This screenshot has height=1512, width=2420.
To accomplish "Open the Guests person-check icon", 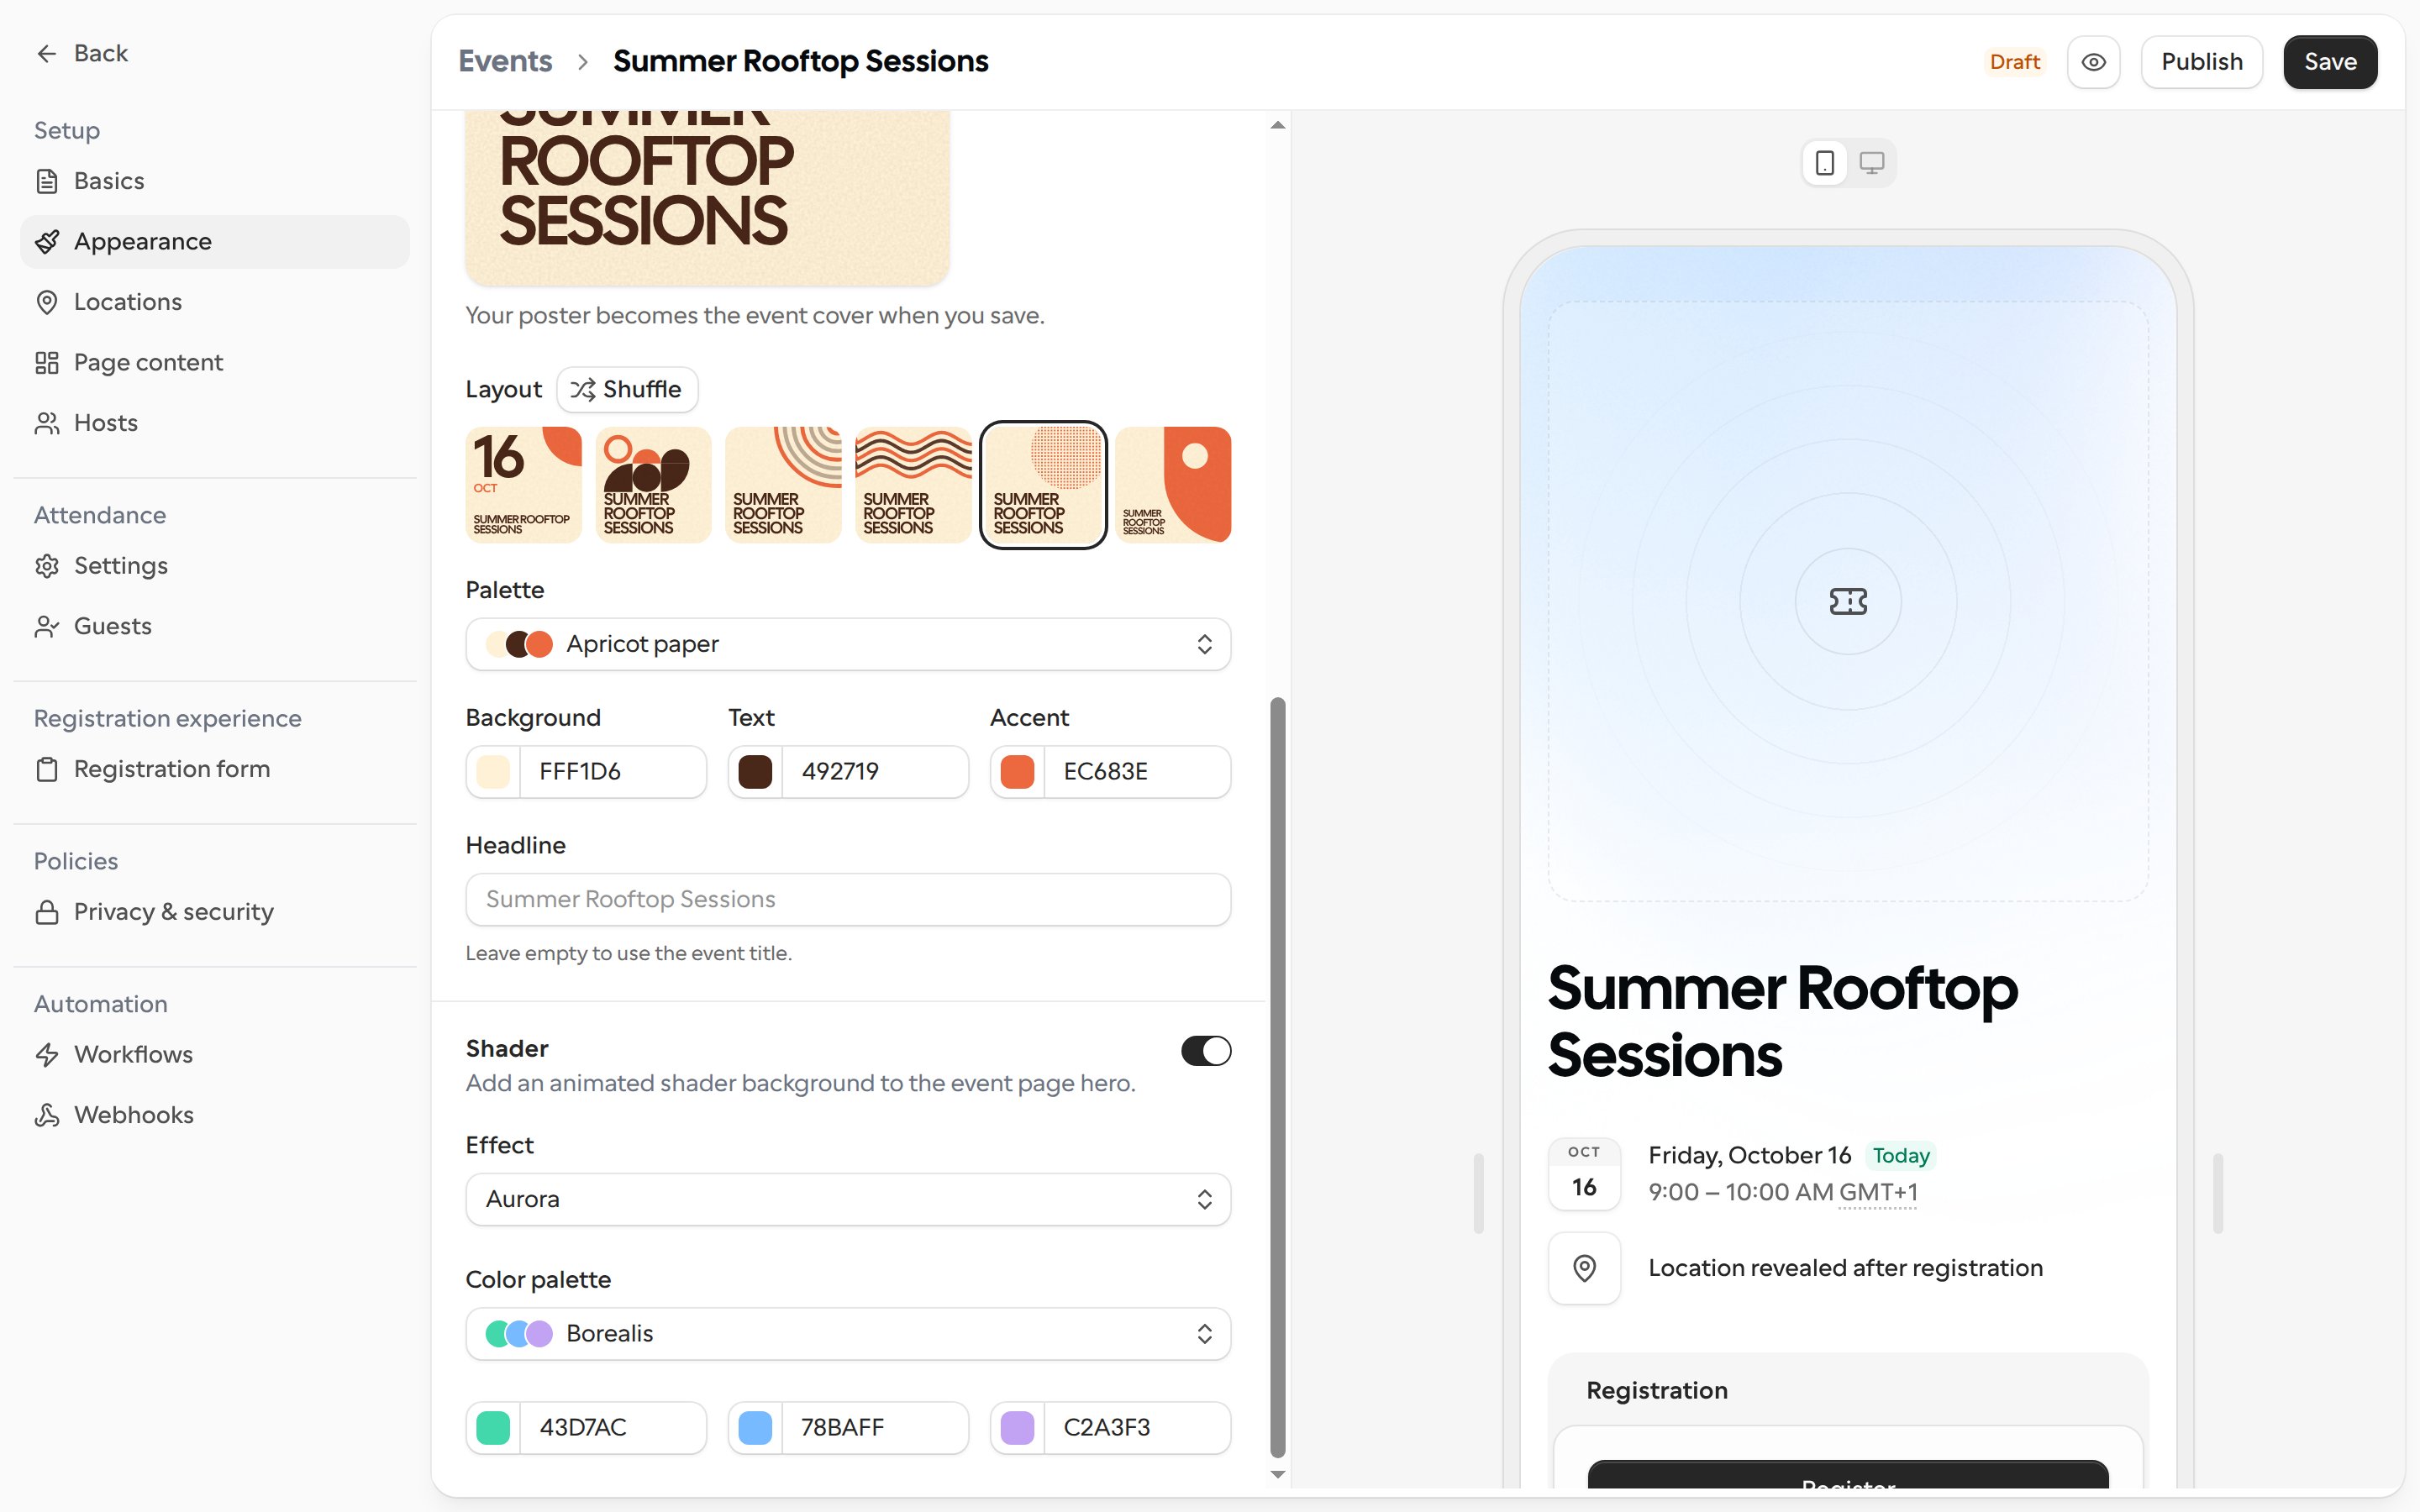I will 46,626.
